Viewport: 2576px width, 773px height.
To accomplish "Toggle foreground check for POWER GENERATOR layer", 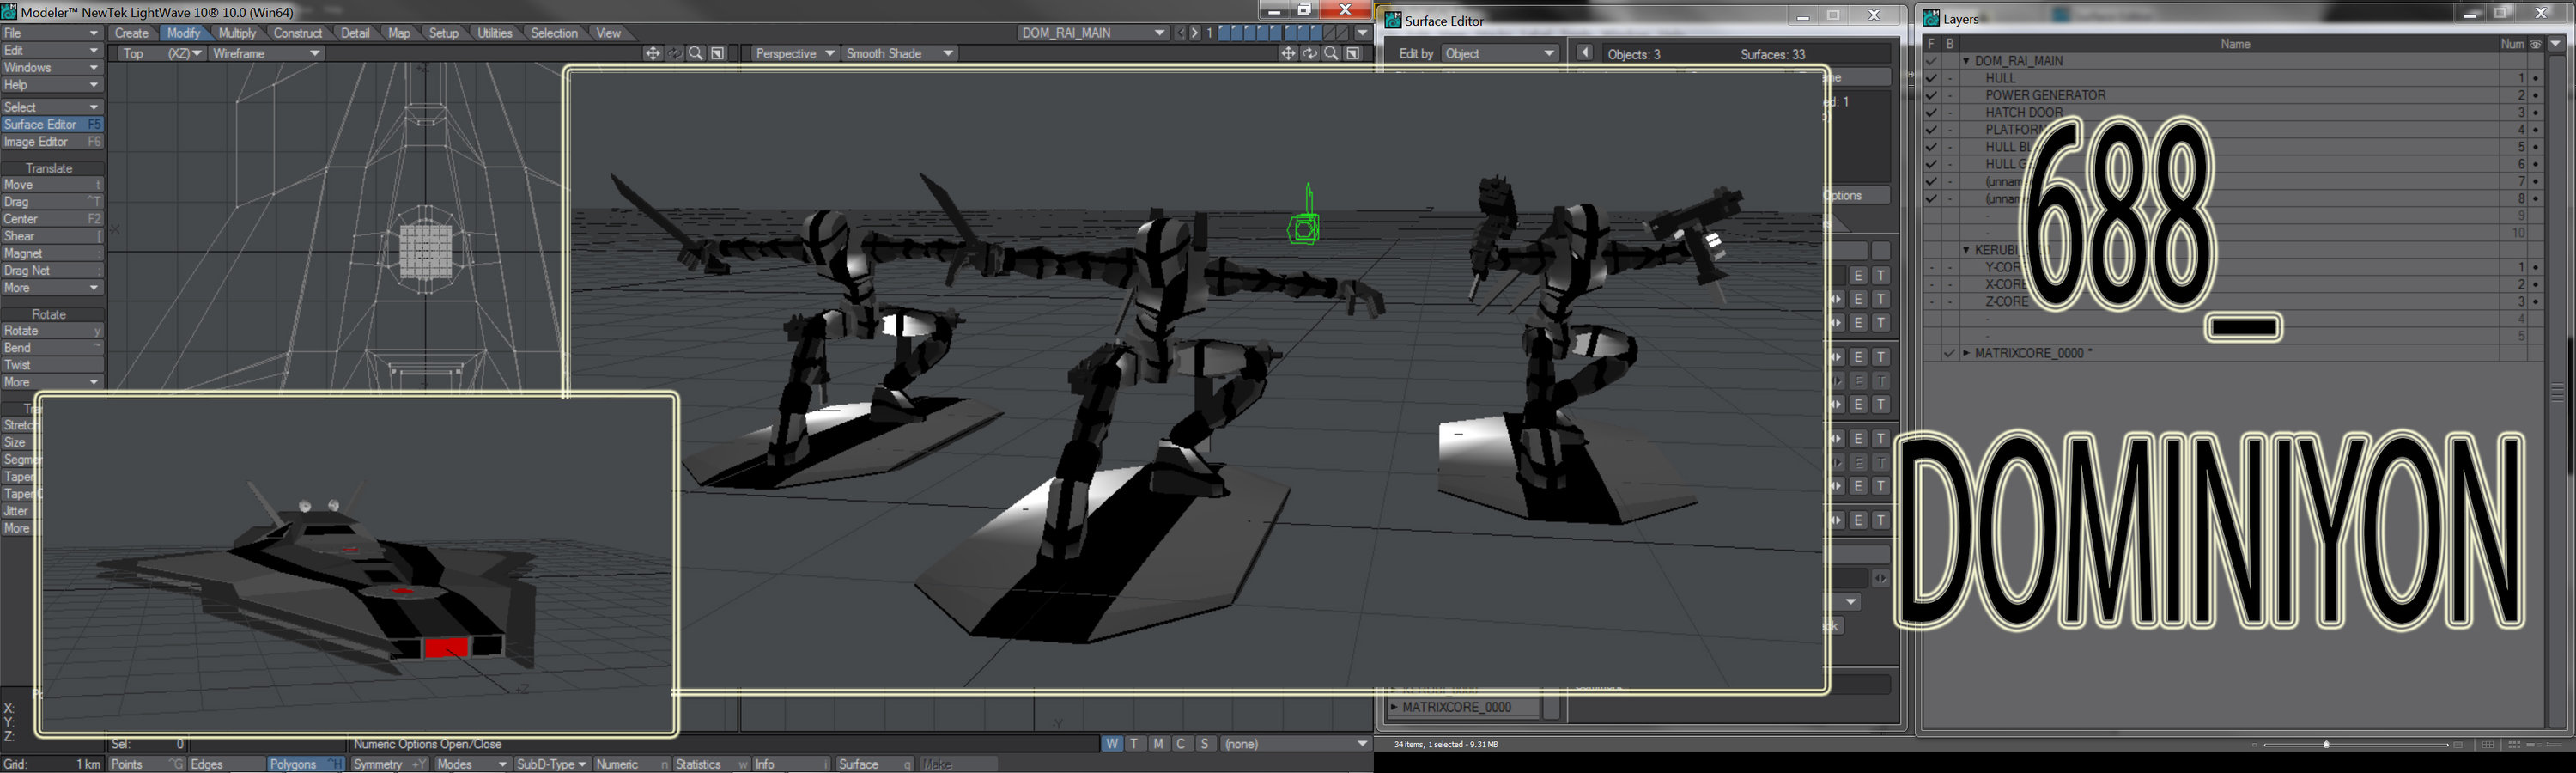I will pos(1931,95).
